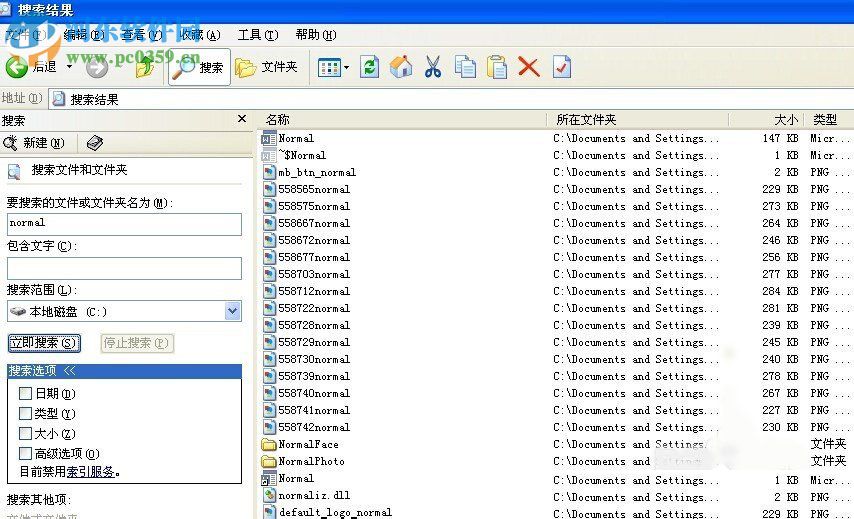
Task: Open the 查看(V) menu
Action: point(142,35)
